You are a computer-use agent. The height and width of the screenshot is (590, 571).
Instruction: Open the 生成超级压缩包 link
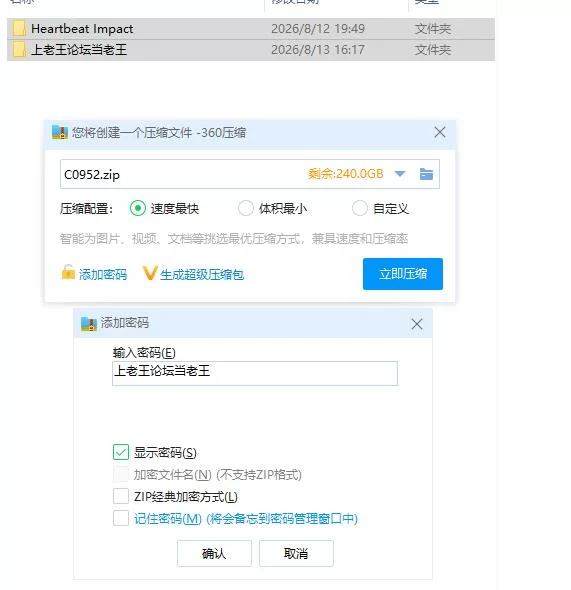click(202, 275)
